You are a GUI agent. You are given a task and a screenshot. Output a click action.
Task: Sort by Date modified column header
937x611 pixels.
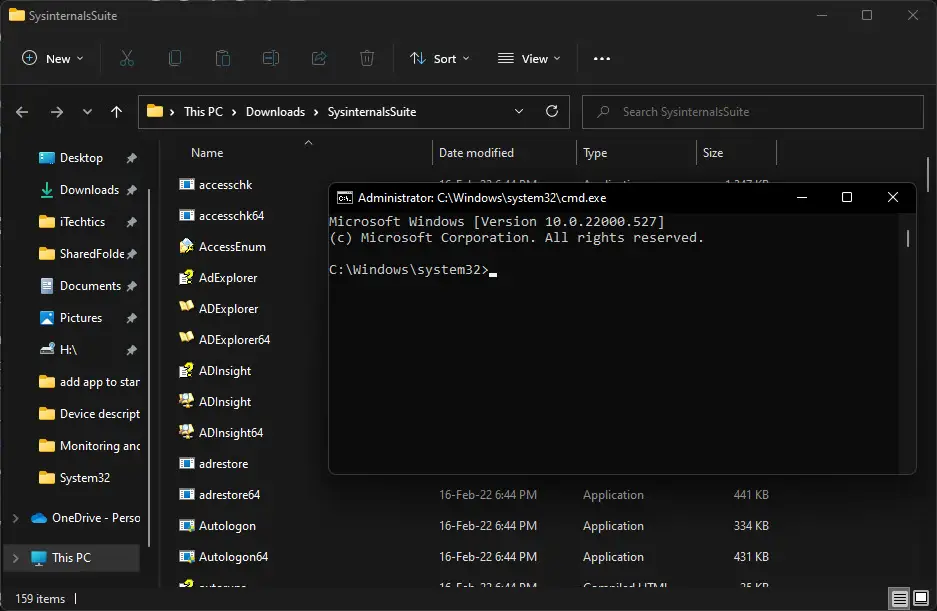pos(476,152)
